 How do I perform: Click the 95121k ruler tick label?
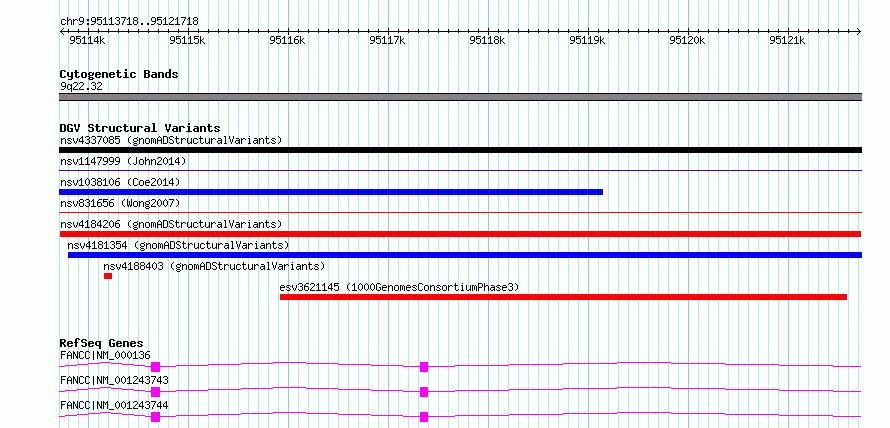[787, 40]
